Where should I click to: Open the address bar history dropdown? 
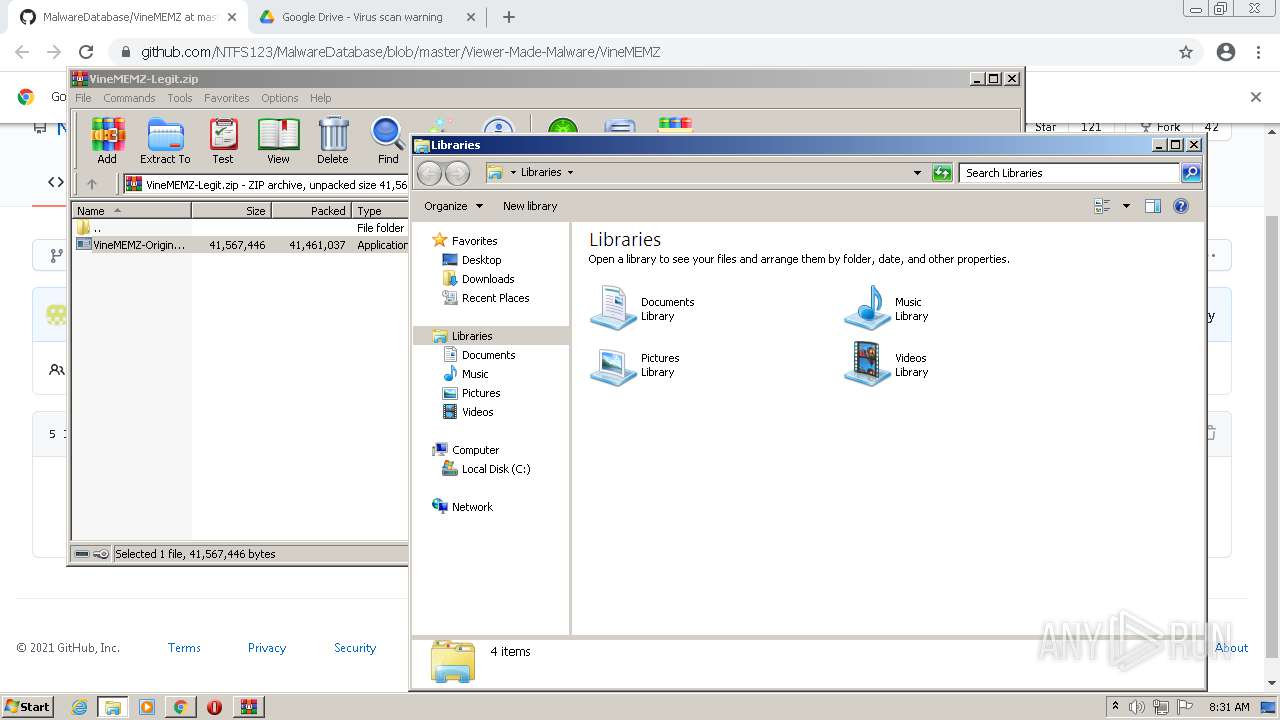pos(917,173)
